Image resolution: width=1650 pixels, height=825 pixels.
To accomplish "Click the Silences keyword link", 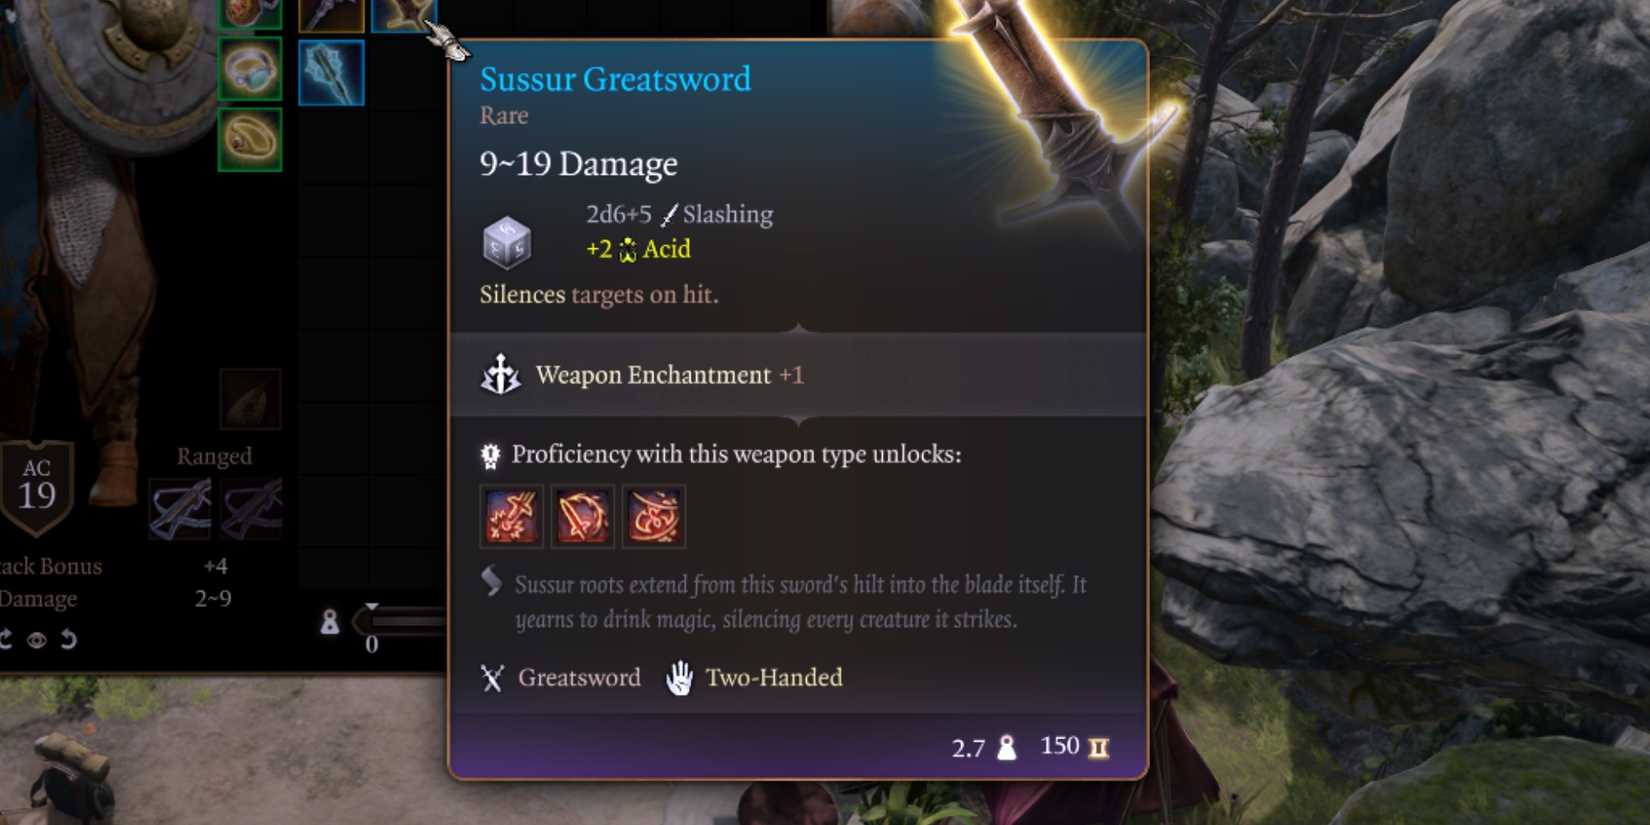I will 522,294.
